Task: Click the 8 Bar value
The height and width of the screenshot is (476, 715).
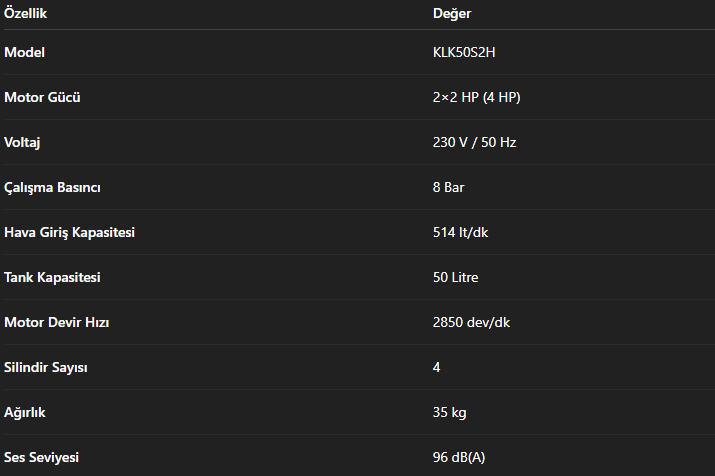Action: coord(448,187)
